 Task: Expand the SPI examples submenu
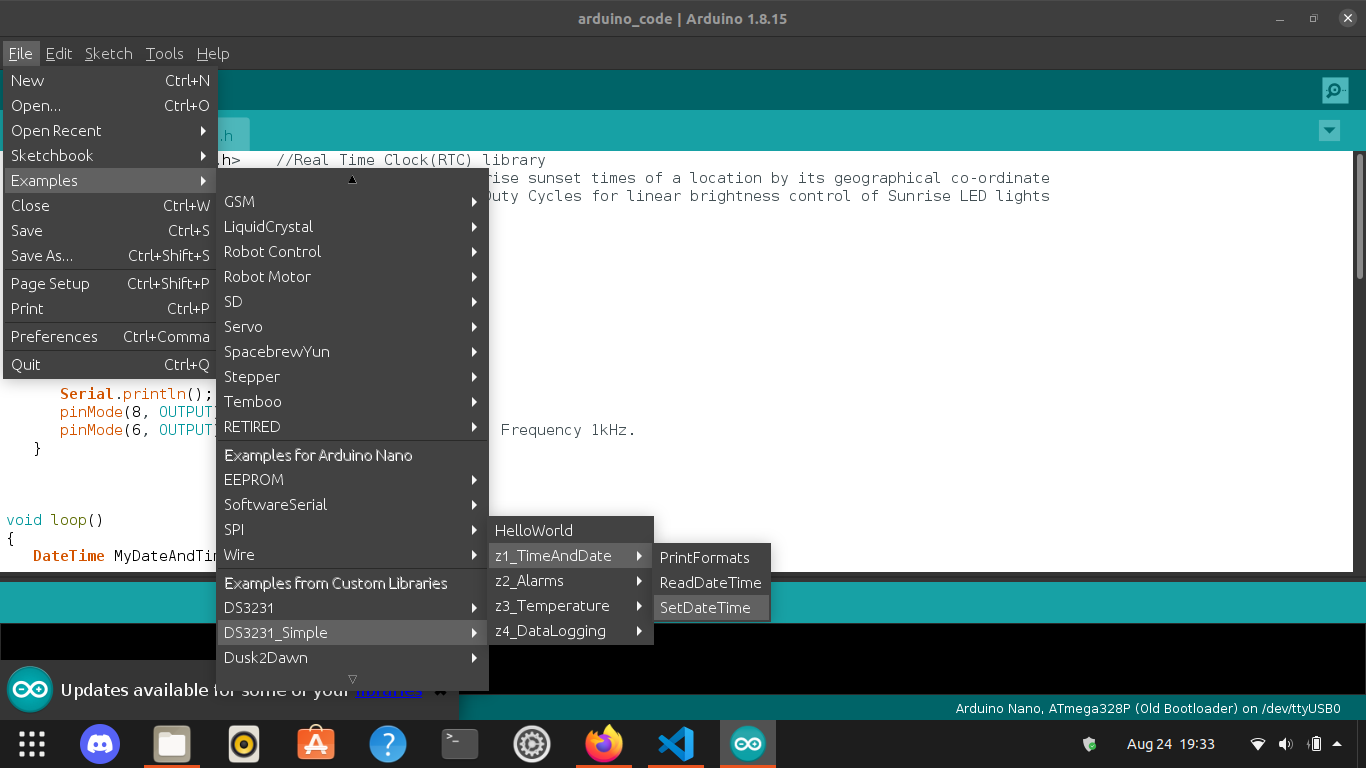pyautogui.click(x=352, y=530)
